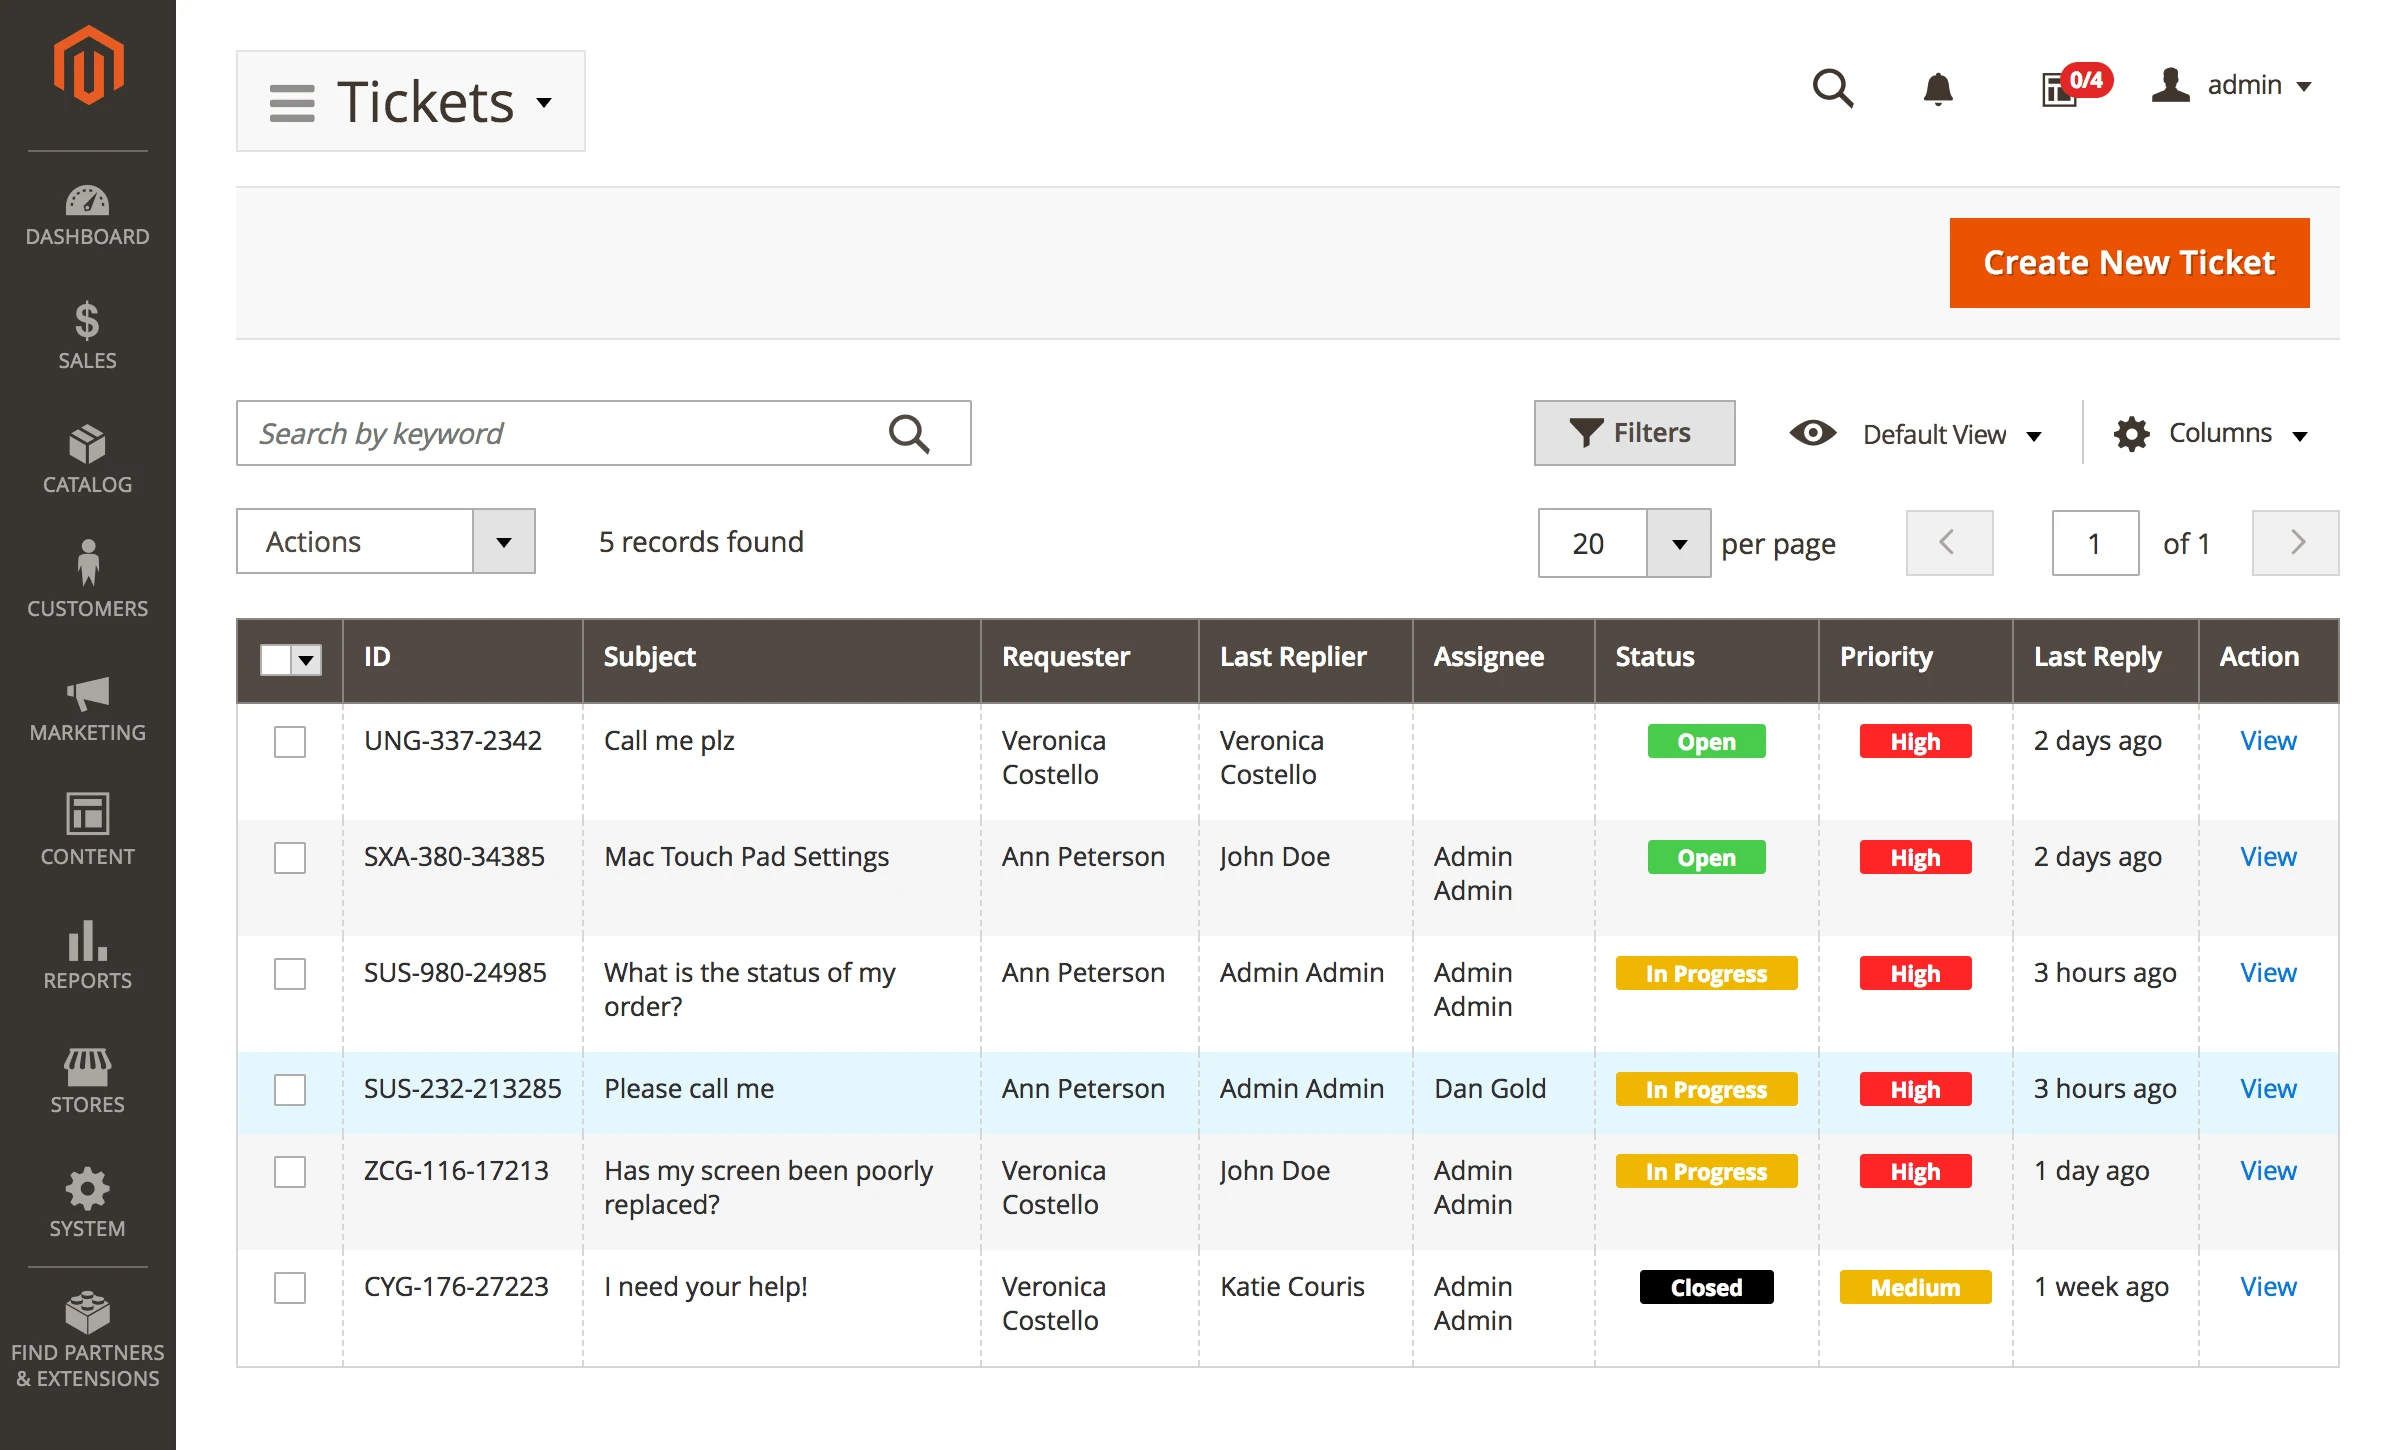
Task: Go to Catalog cube icon
Action: 88,445
